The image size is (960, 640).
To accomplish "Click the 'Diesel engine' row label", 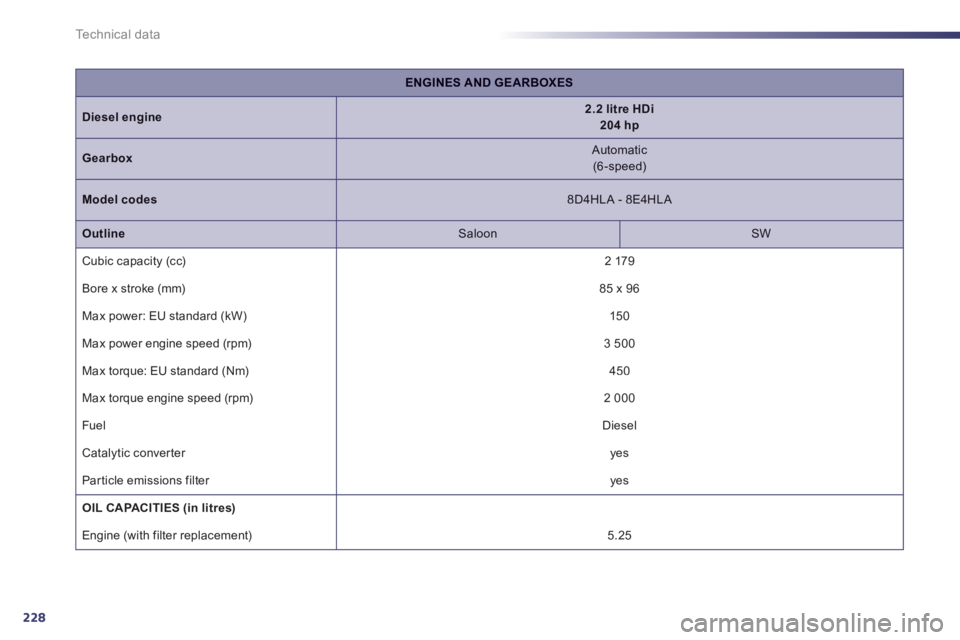I will (x=122, y=117).
